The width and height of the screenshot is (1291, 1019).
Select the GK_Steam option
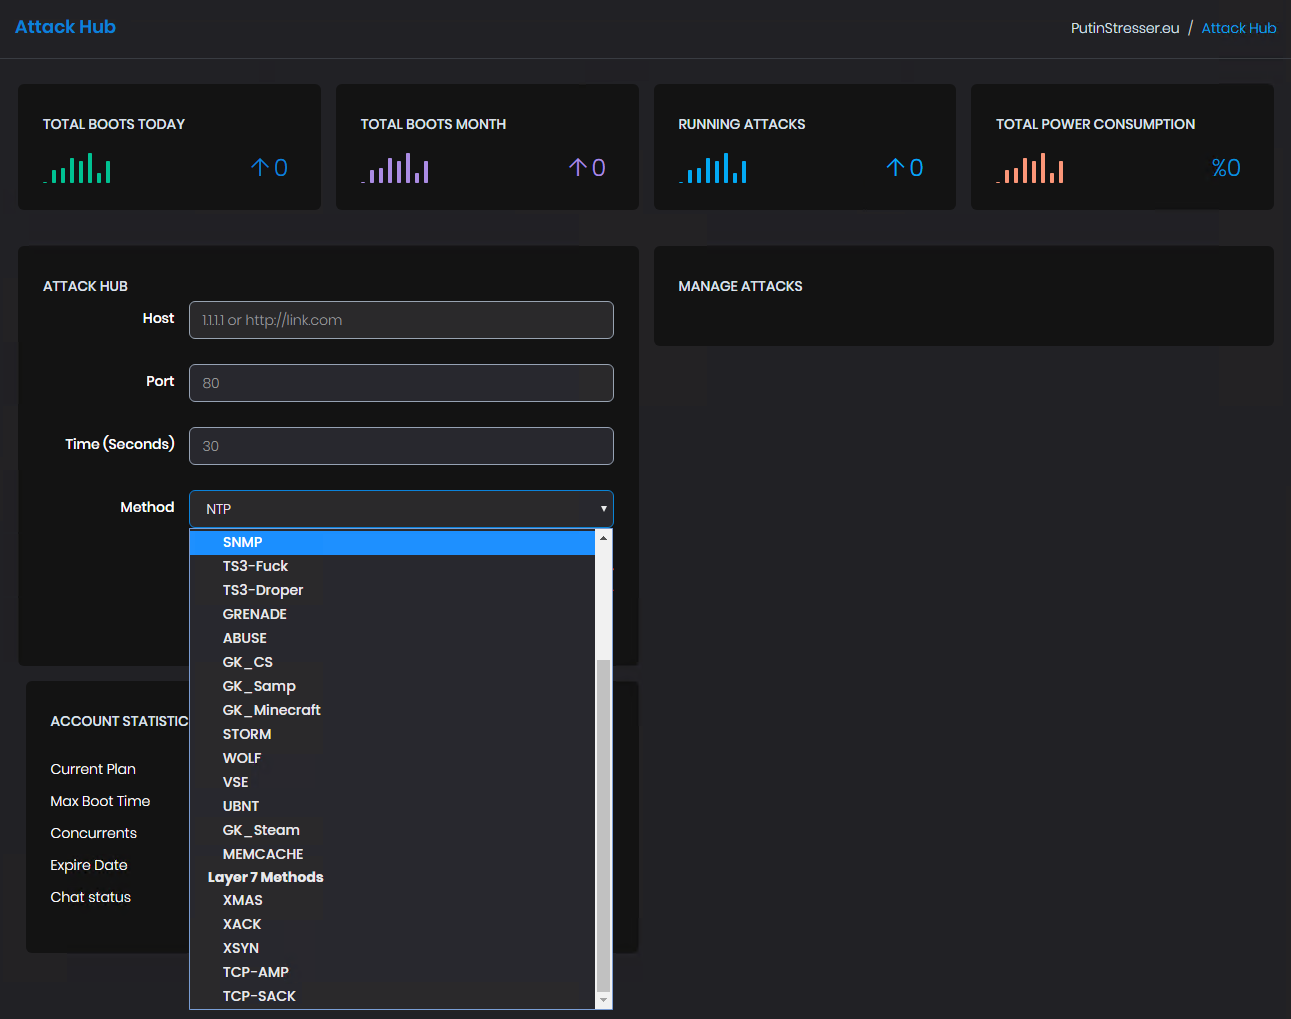pyautogui.click(x=392, y=830)
